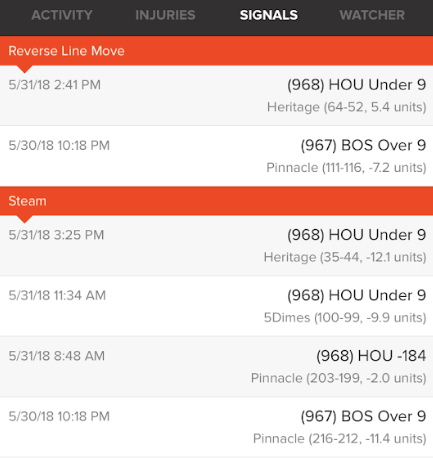Select the SIGNALS tab

pos(269,15)
